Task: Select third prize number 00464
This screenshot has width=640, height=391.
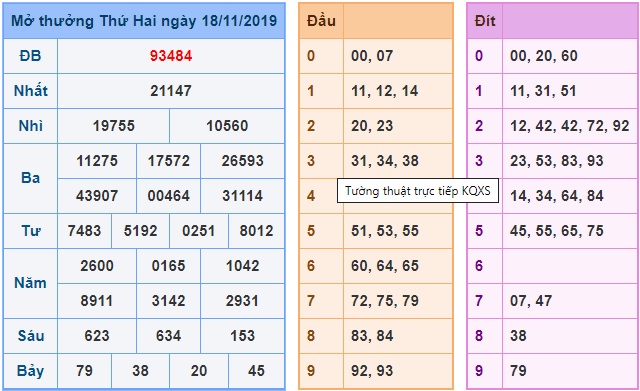Action: pyautogui.click(x=169, y=196)
